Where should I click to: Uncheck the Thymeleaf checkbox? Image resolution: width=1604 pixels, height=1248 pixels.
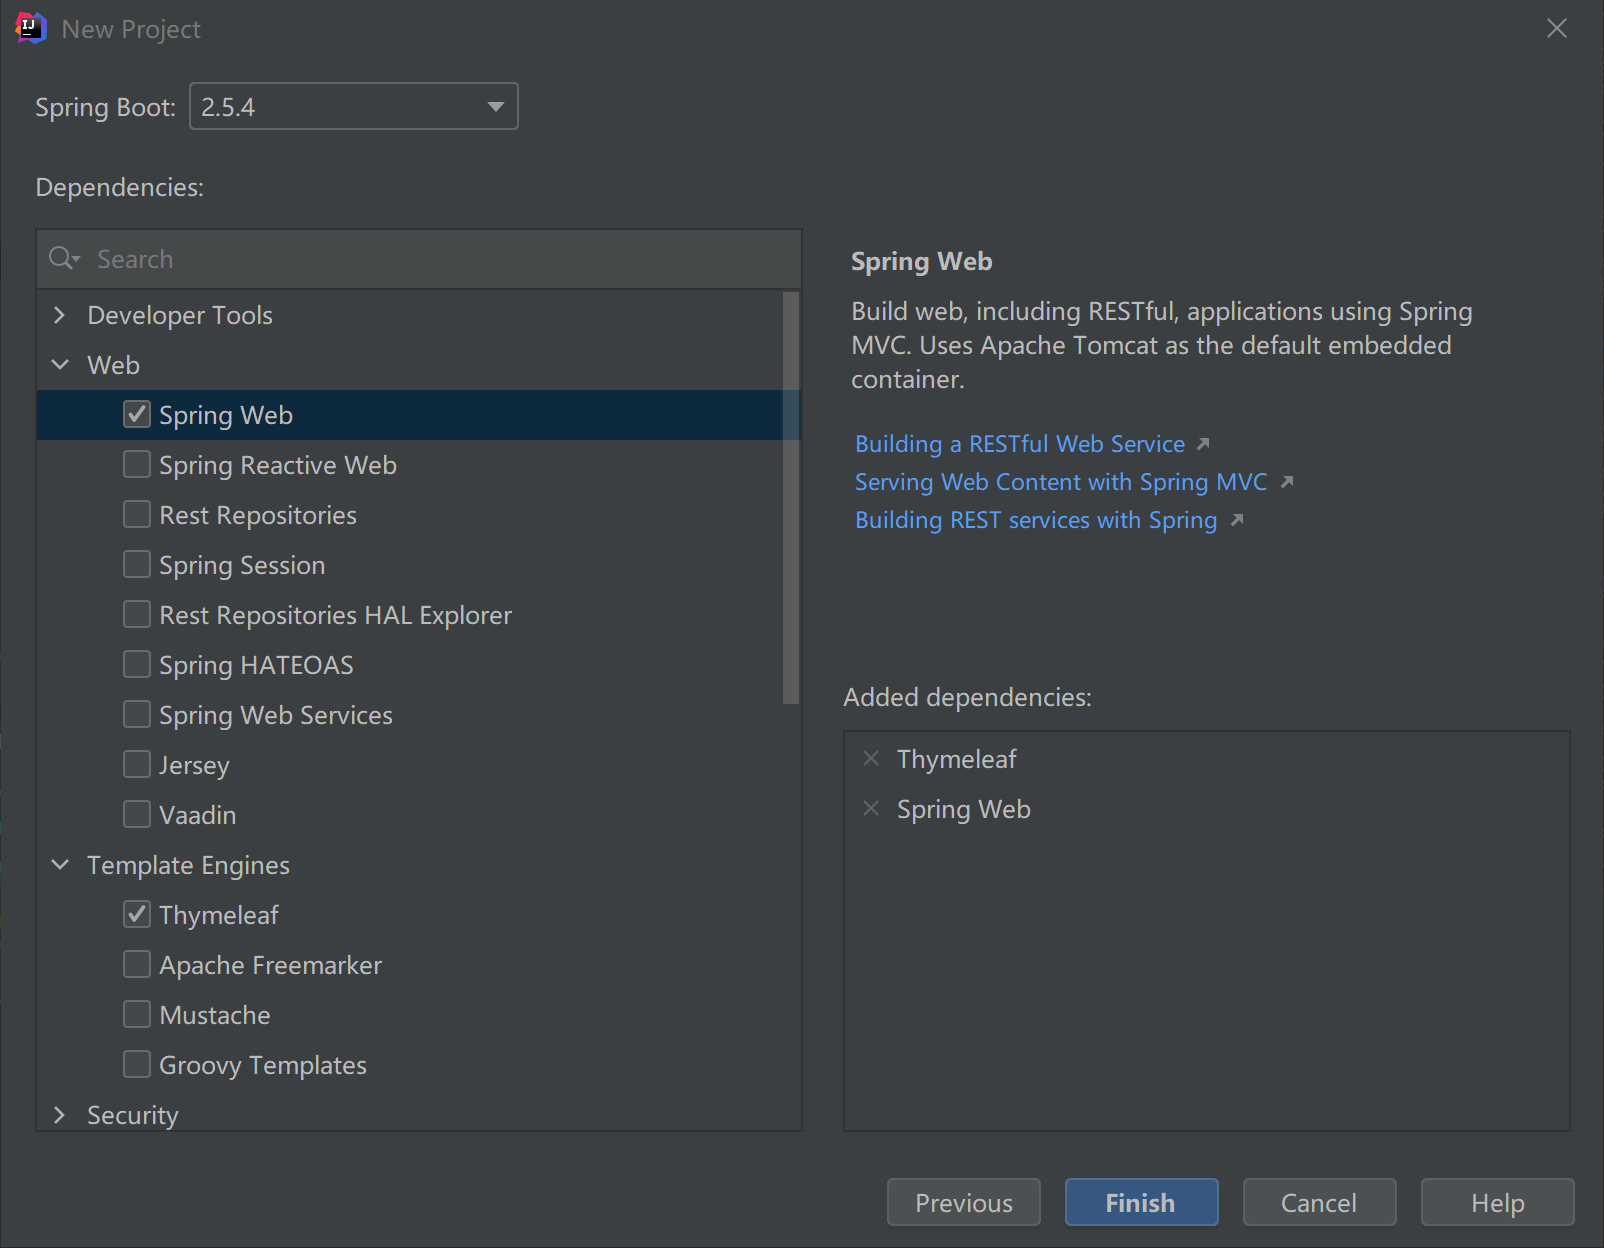point(137,914)
